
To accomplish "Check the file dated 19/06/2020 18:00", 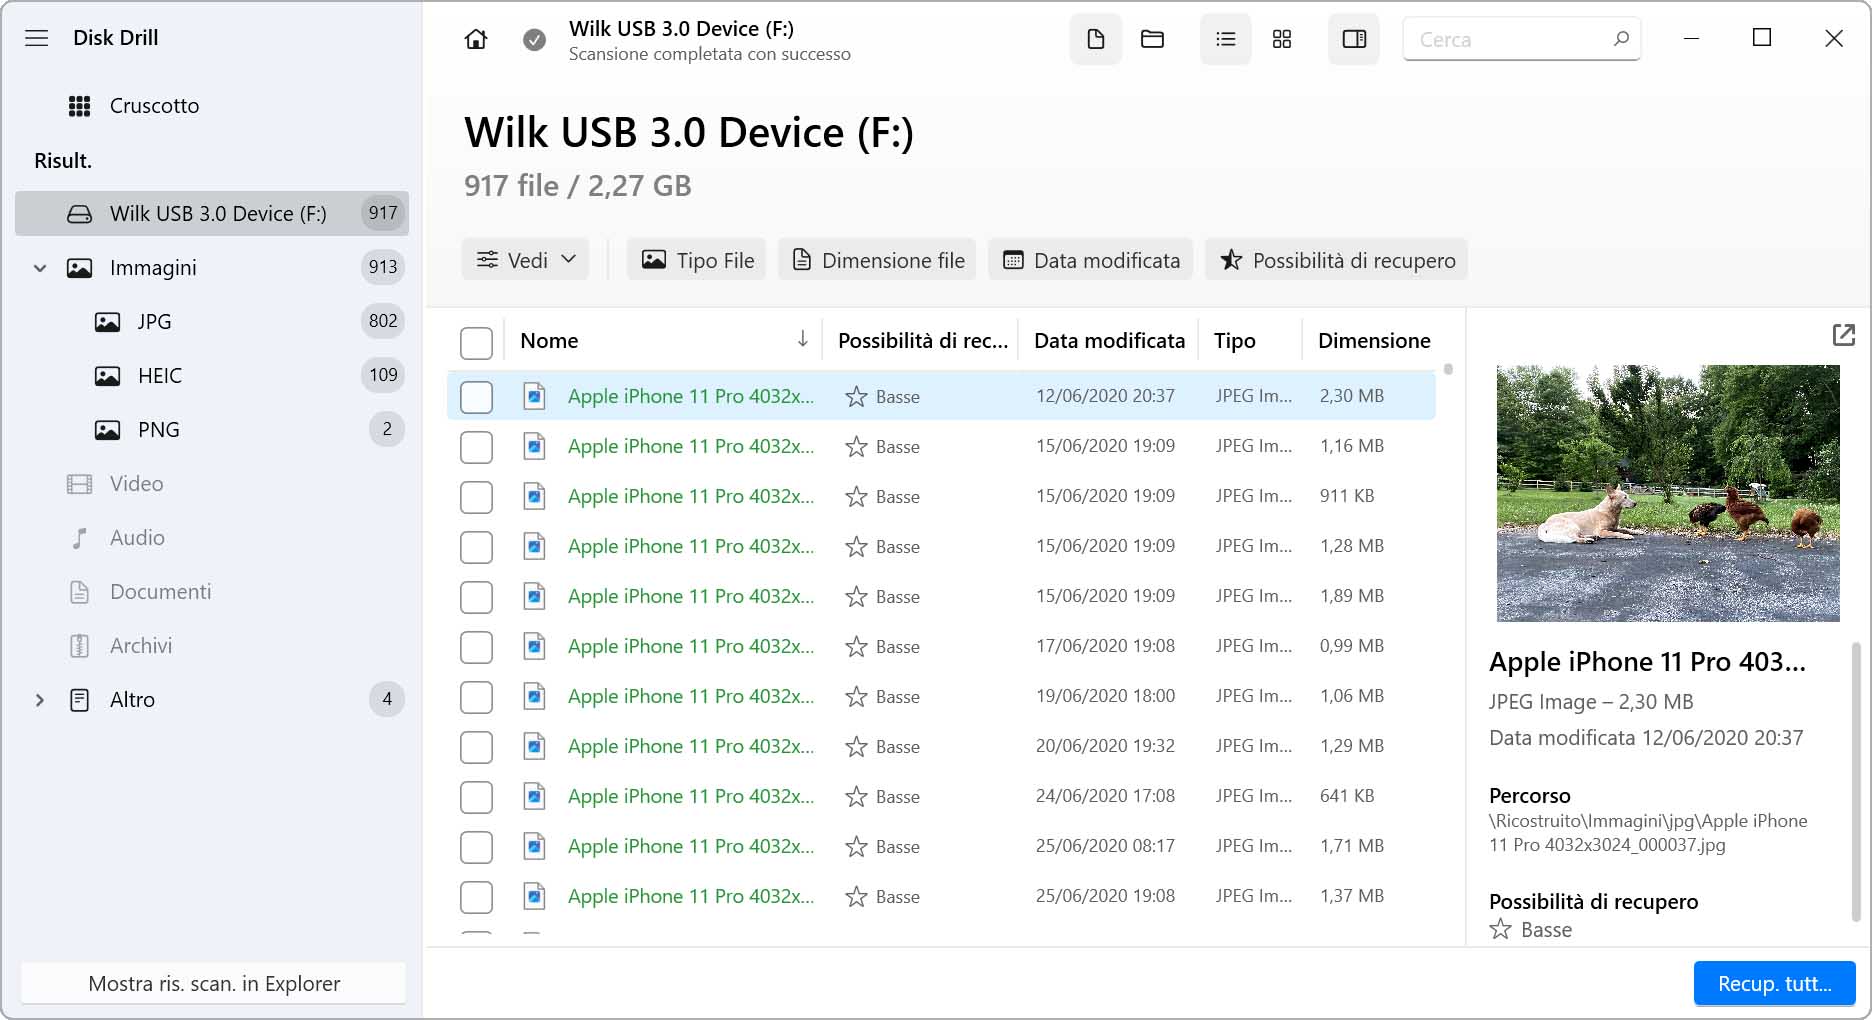I will coord(476,697).
